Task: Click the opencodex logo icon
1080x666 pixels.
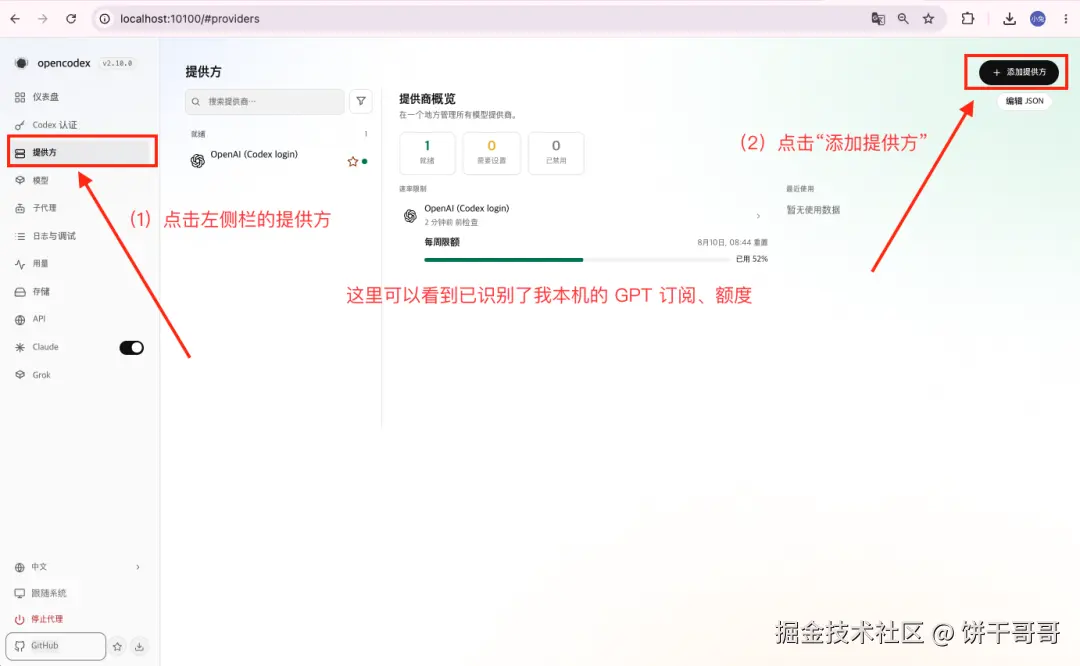Action: 21,63
